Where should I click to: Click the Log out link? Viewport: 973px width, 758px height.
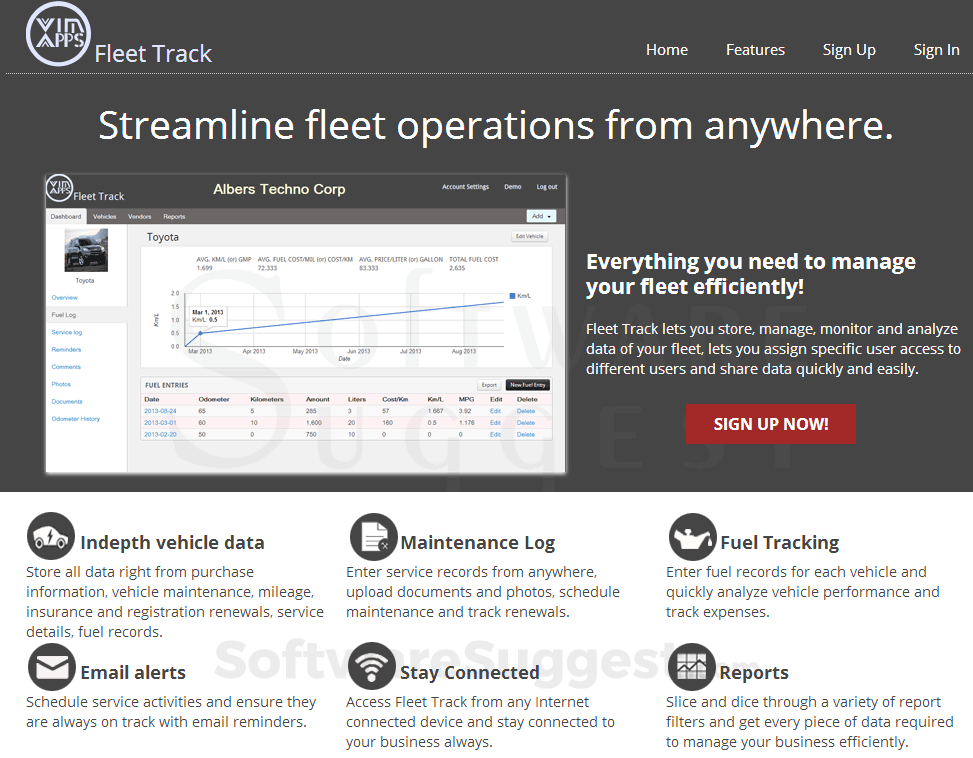click(547, 187)
